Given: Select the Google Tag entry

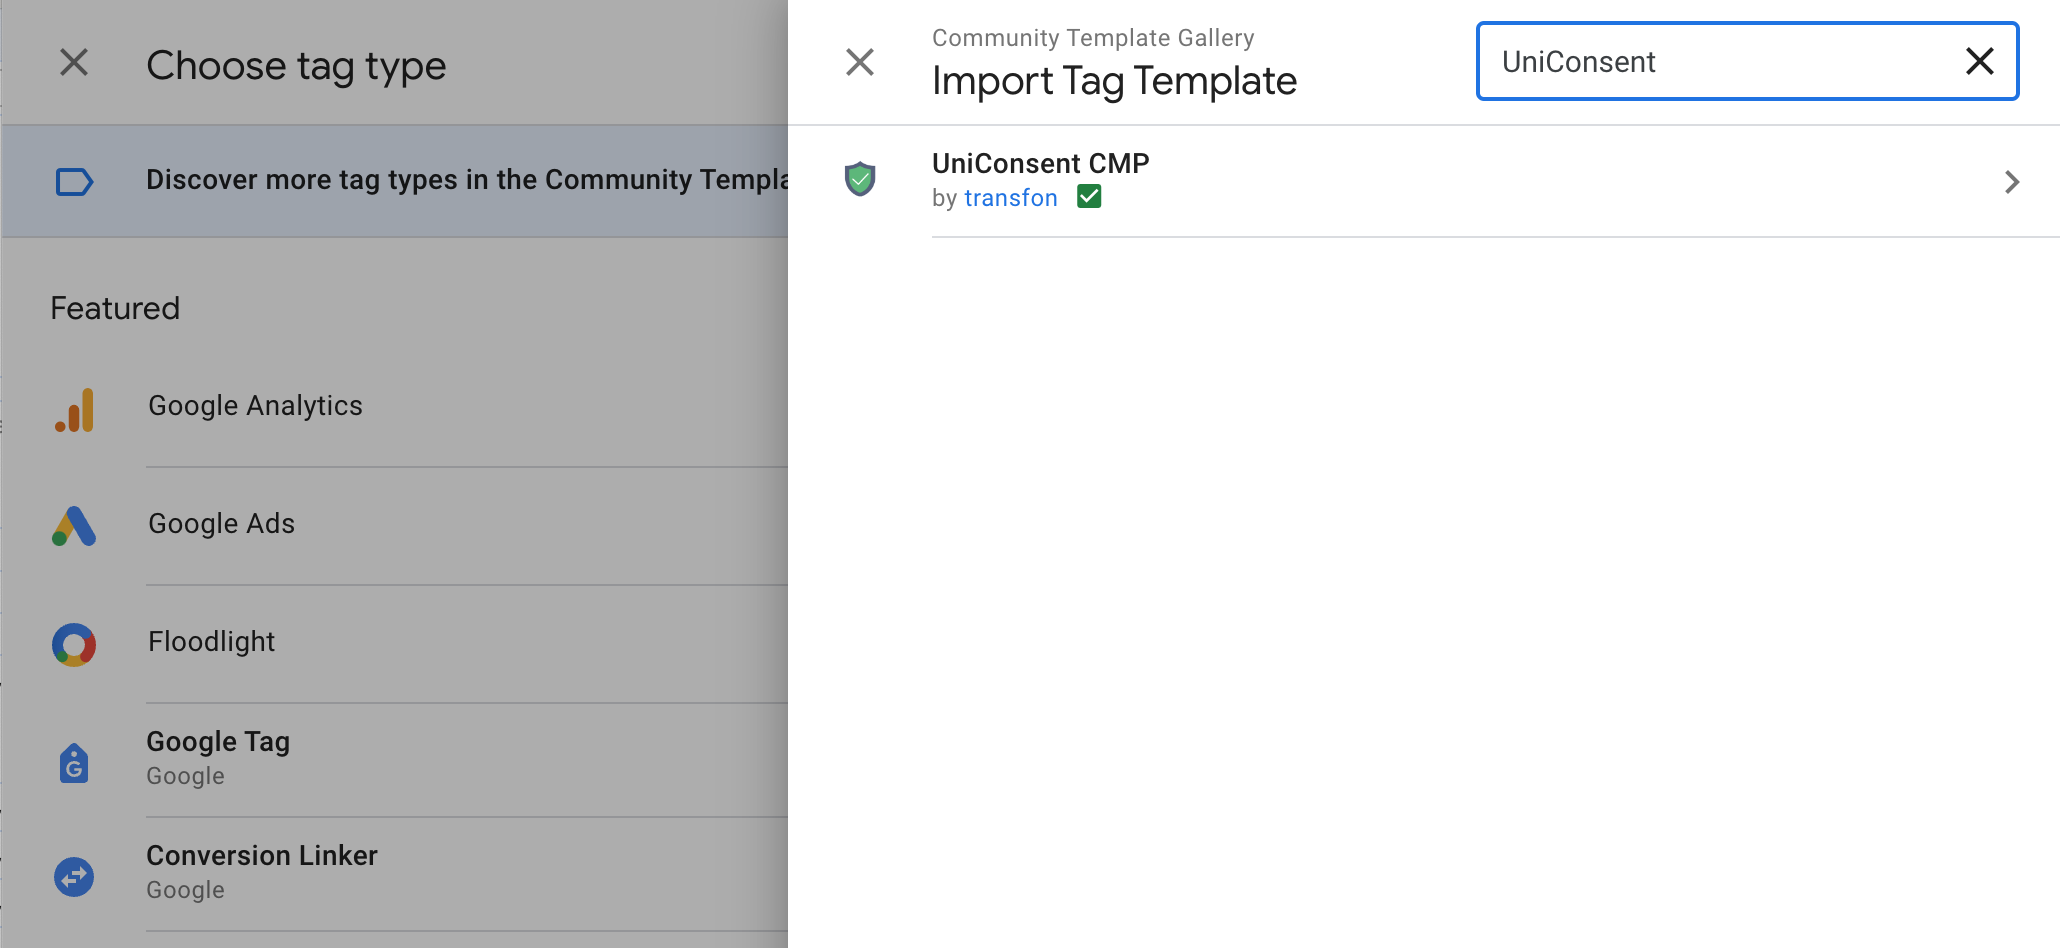Looking at the screenshot, I should (x=218, y=742).
